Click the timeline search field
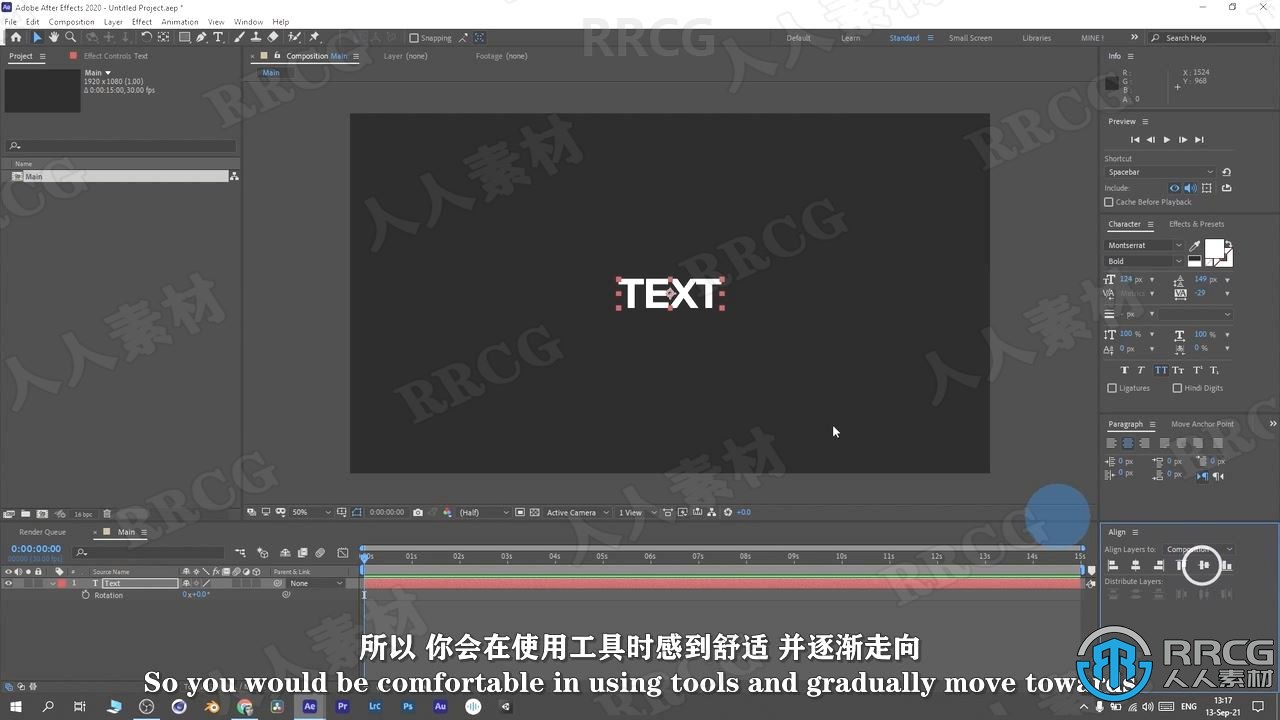 click(148, 552)
